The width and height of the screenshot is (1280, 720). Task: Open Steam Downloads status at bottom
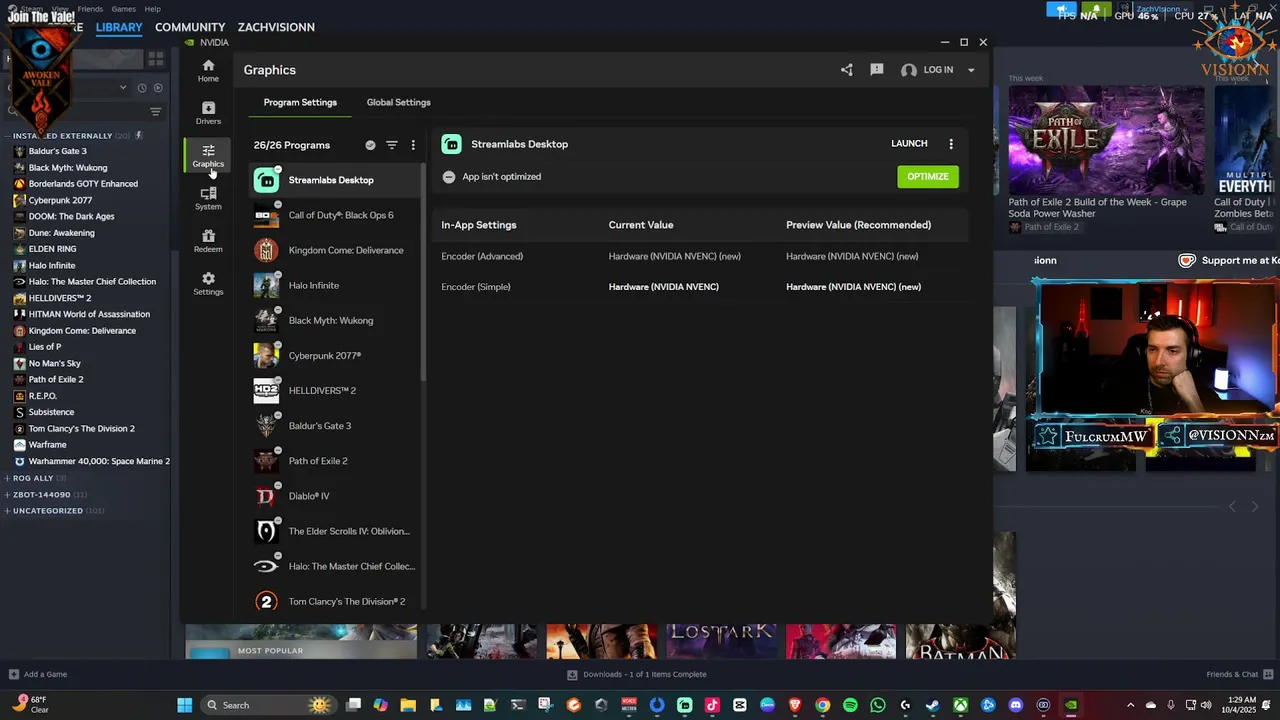pyautogui.click(x=637, y=674)
